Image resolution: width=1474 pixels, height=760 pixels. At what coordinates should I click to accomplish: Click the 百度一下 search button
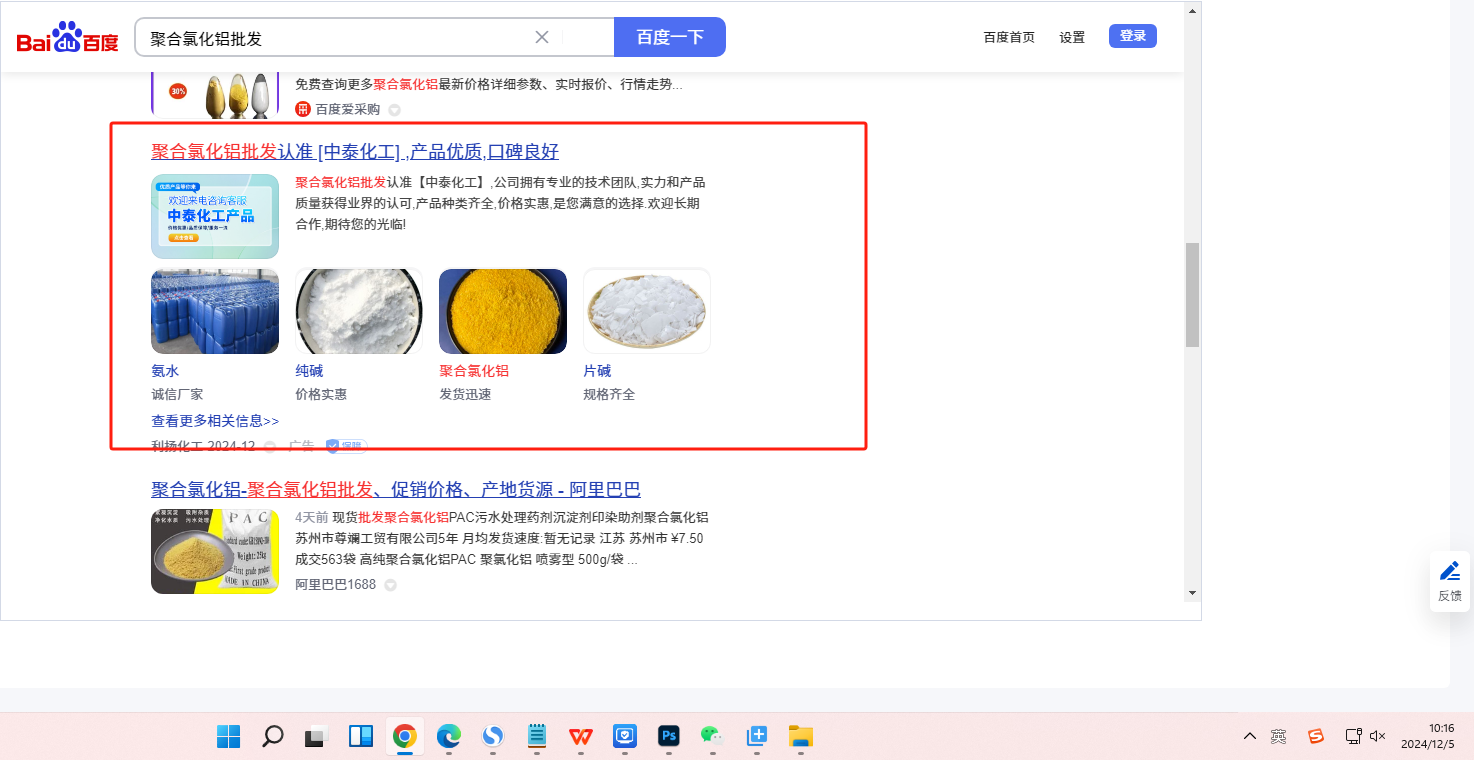(x=670, y=37)
